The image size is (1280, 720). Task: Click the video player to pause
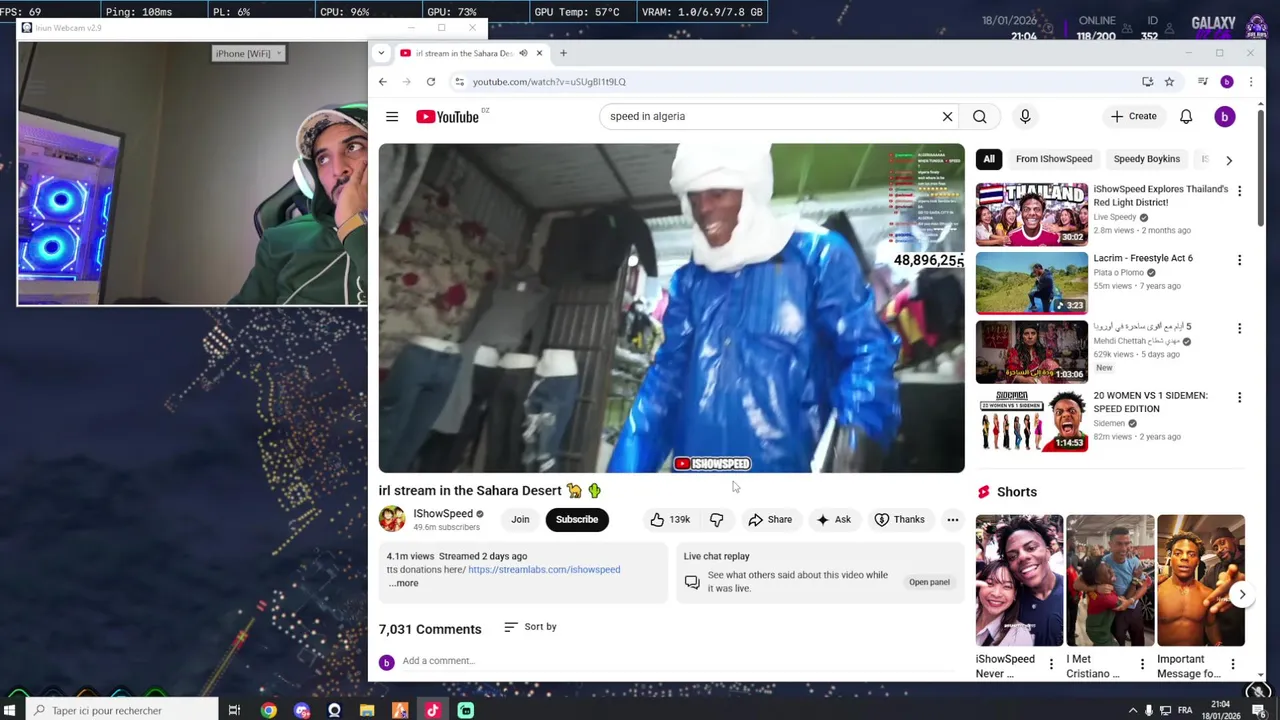pos(671,308)
